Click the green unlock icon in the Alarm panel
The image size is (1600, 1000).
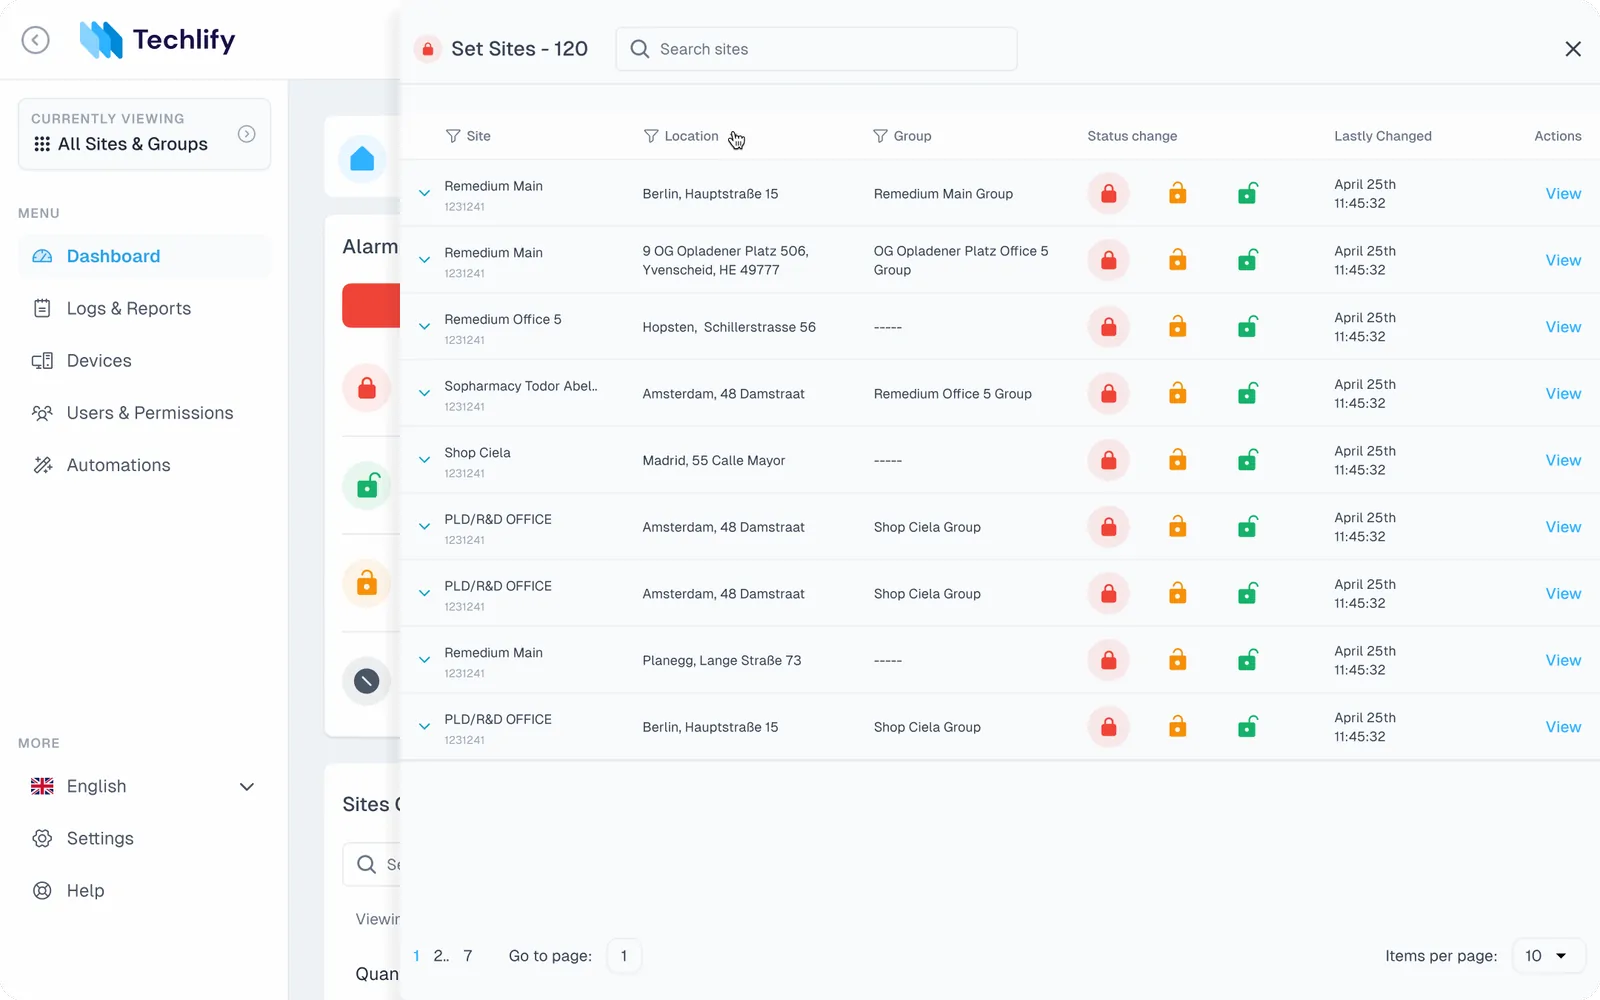367,486
